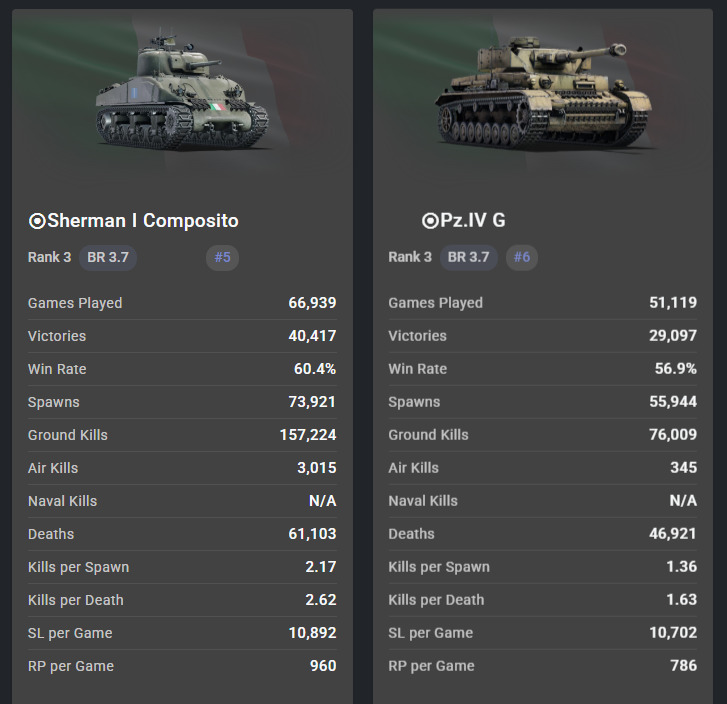Image resolution: width=727 pixels, height=704 pixels.
Task: Select the #6 ranking badge
Action: point(522,257)
